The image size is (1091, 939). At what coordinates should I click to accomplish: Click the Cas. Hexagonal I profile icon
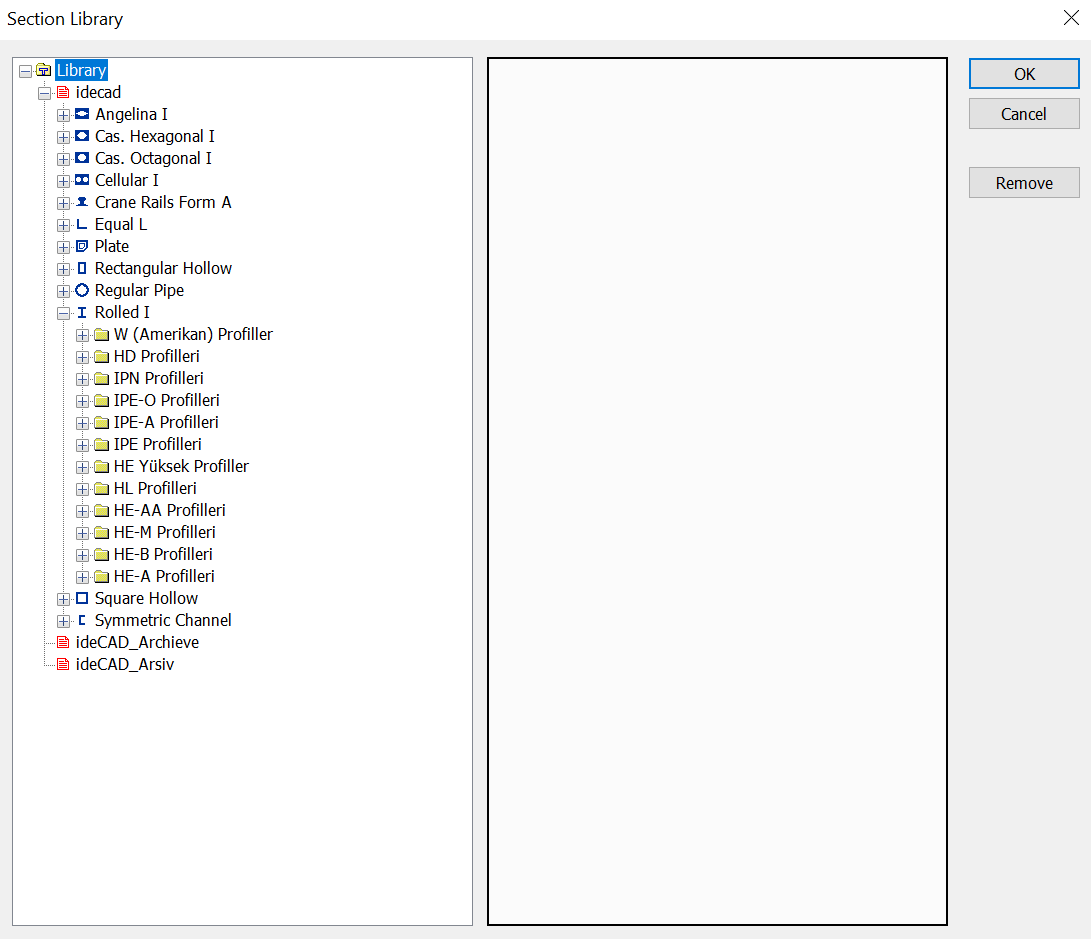[81, 136]
